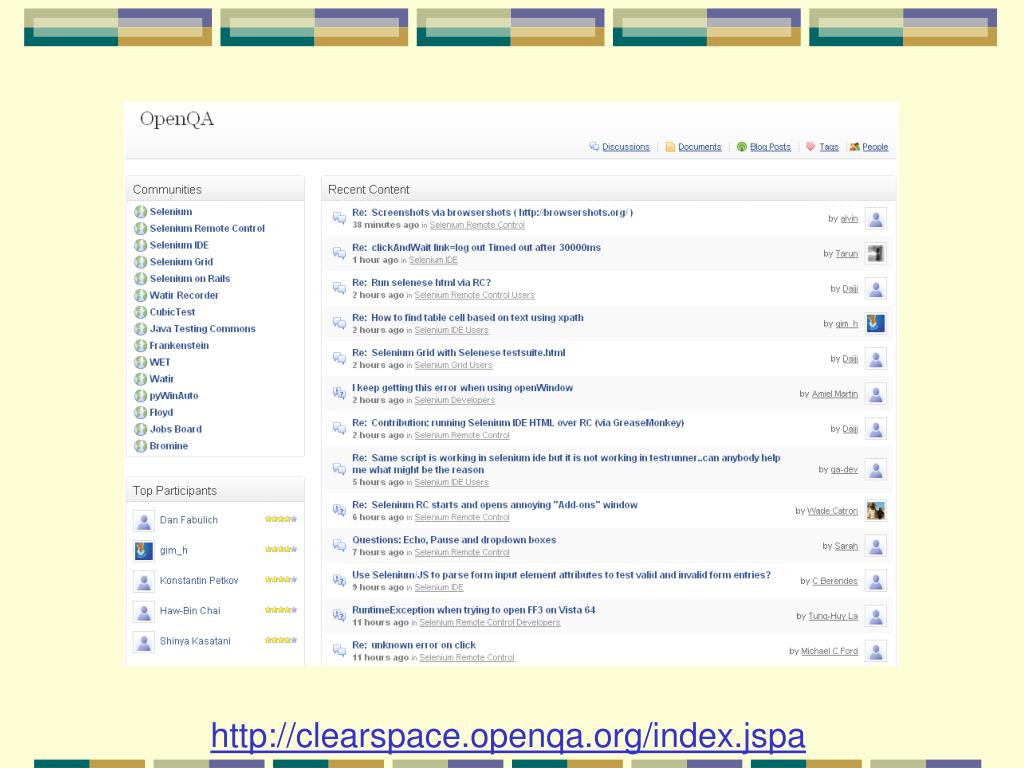This screenshot has height=768, width=1024.
Task: Click Selenium Remote Control Developers link
Action: (x=490, y=622)
